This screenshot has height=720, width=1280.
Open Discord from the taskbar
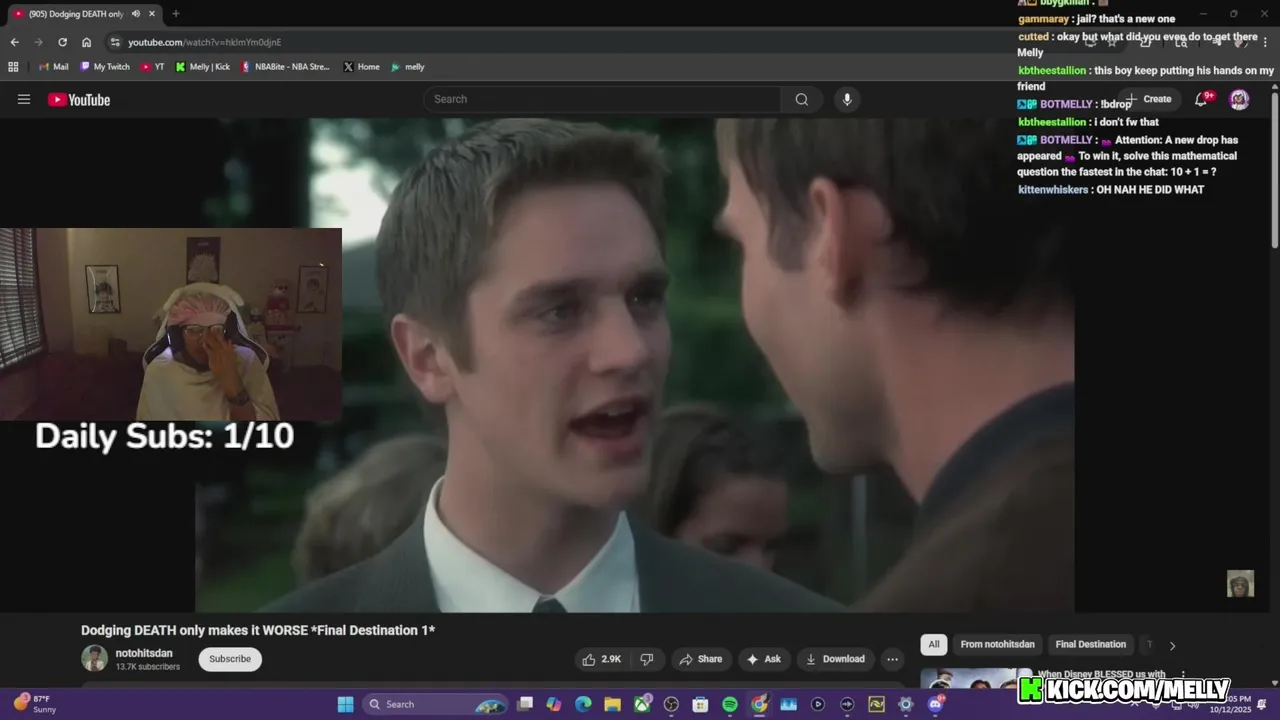[935, 704]
